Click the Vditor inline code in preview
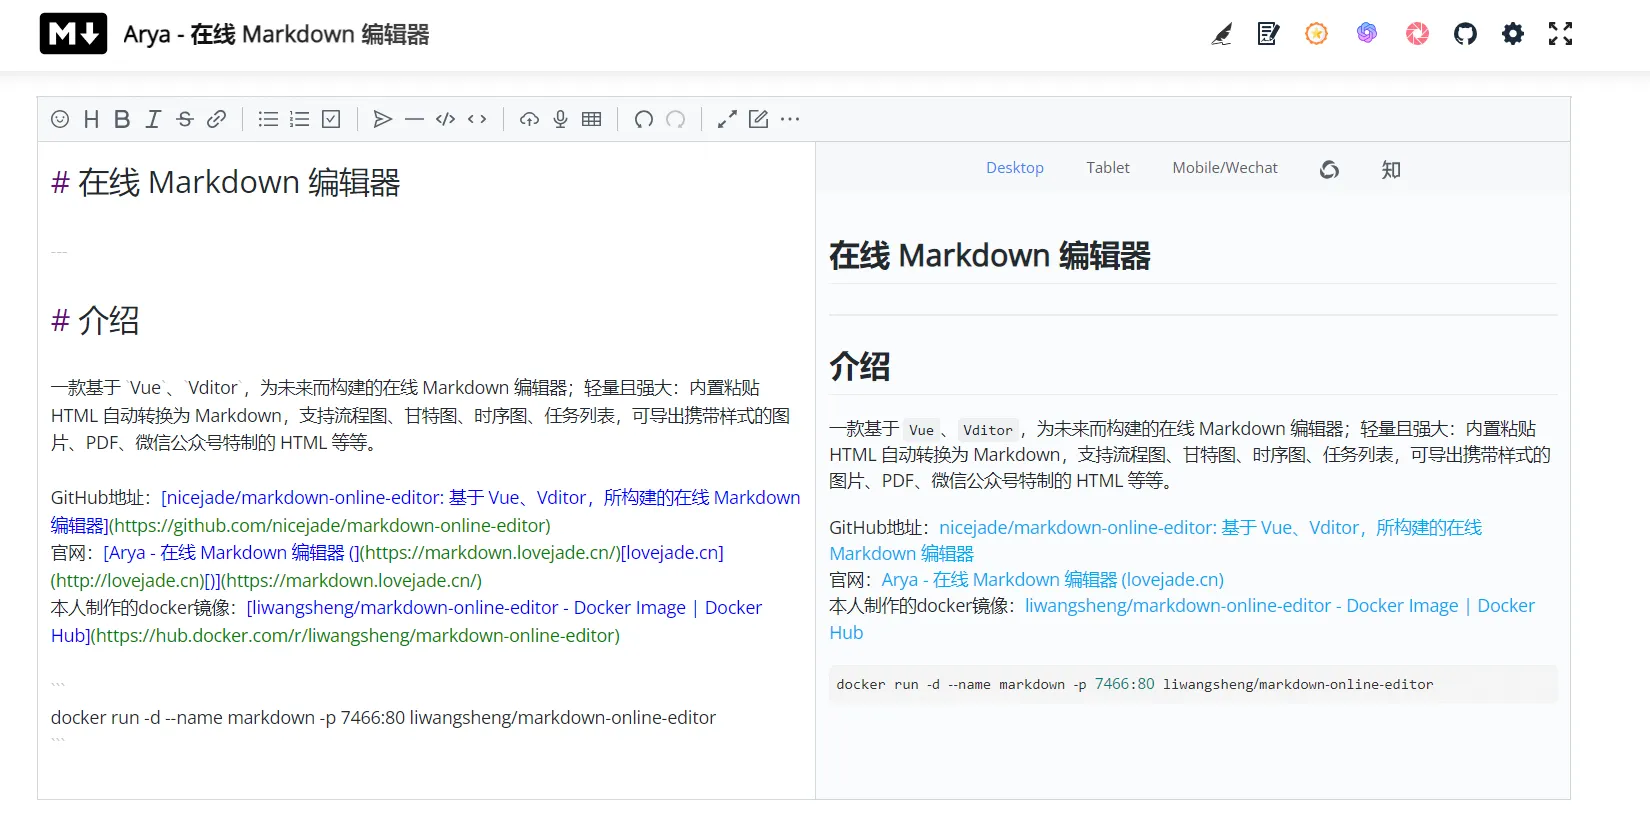This screenshot has height=823, width=1650. point(988,430)
